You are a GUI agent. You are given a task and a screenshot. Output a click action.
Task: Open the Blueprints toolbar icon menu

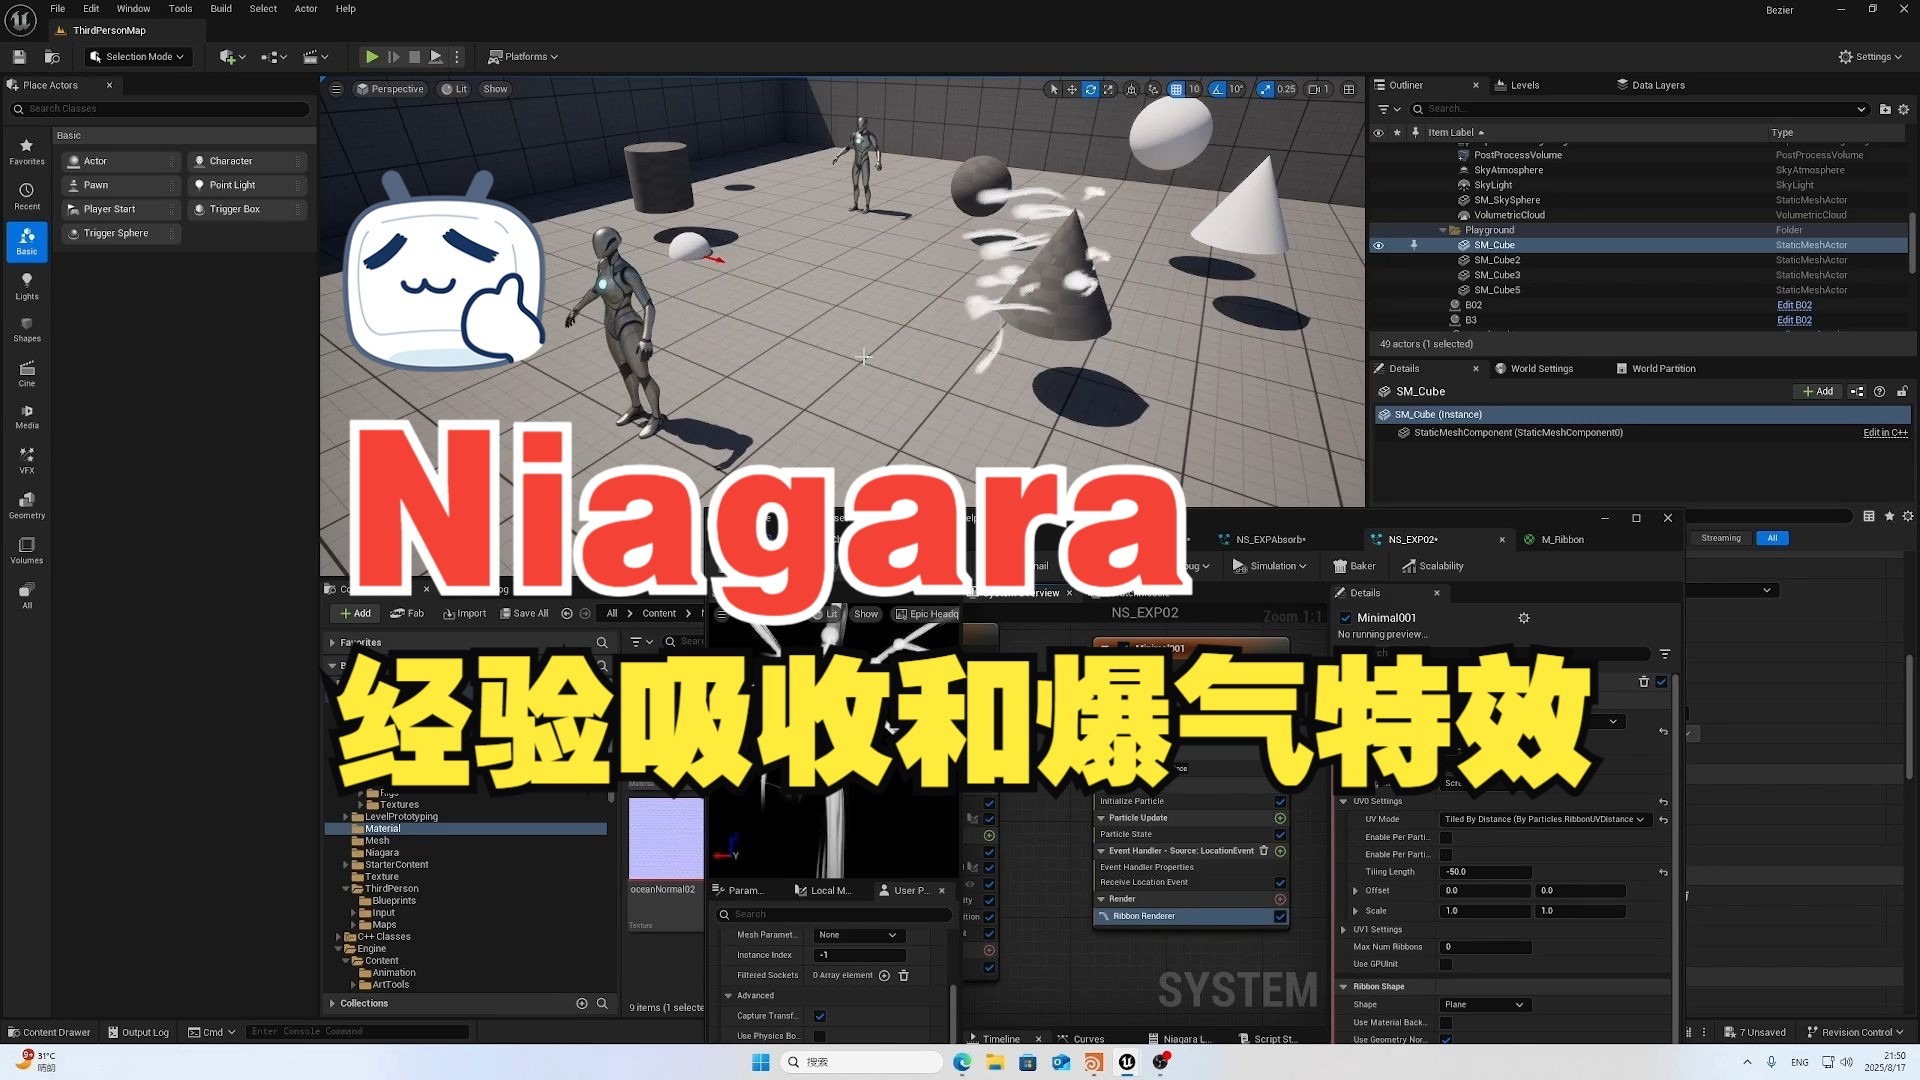273,57
